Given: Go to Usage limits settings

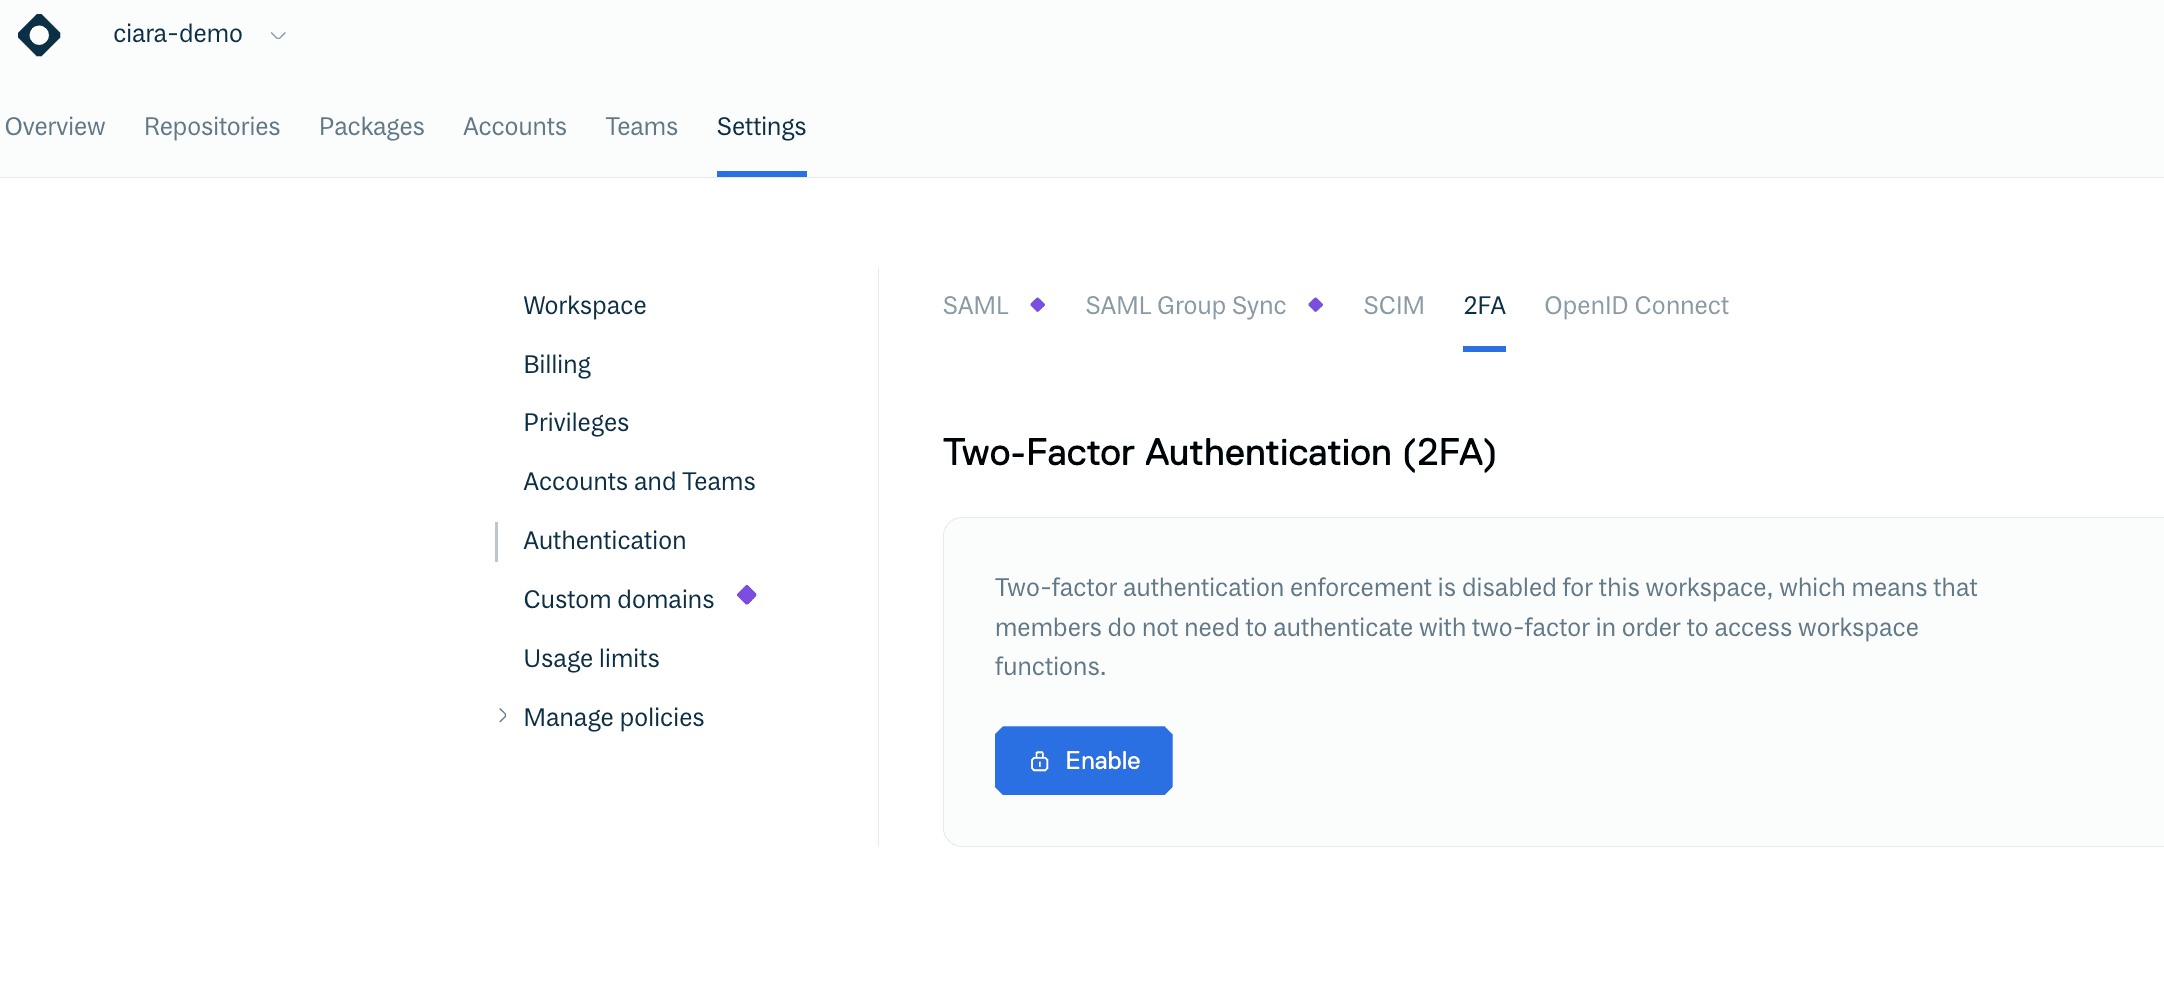Looking at the screenshot, I should click(x=591, y=659).
